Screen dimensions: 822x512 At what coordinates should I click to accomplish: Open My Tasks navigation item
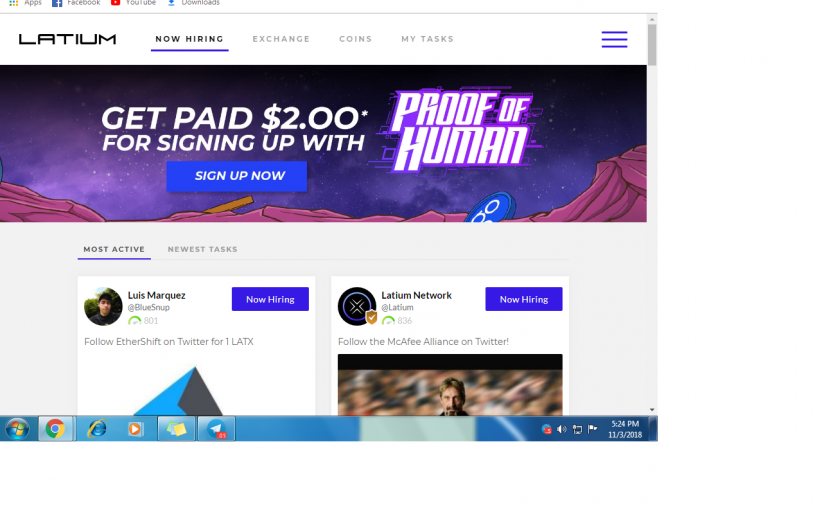coord(428,39)
